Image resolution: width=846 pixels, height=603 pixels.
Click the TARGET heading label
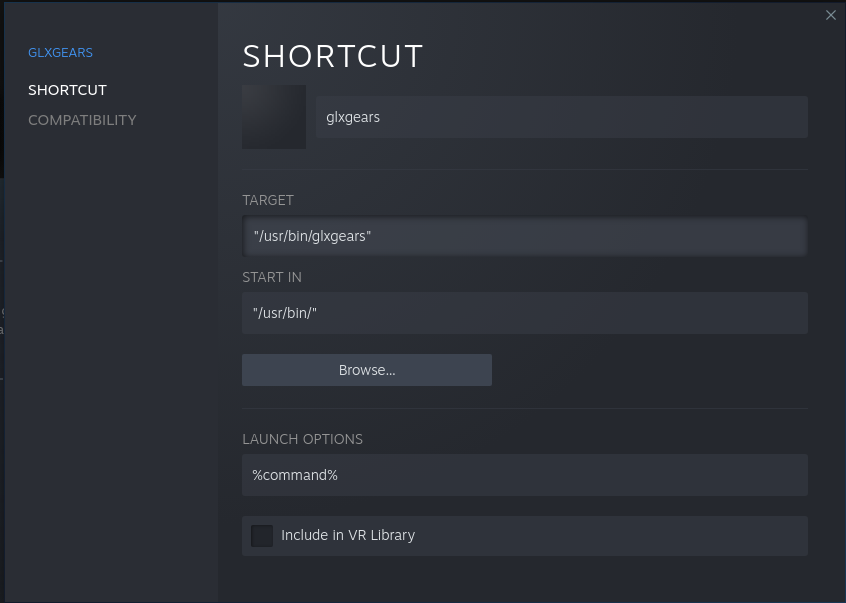[x=268, y=200]
